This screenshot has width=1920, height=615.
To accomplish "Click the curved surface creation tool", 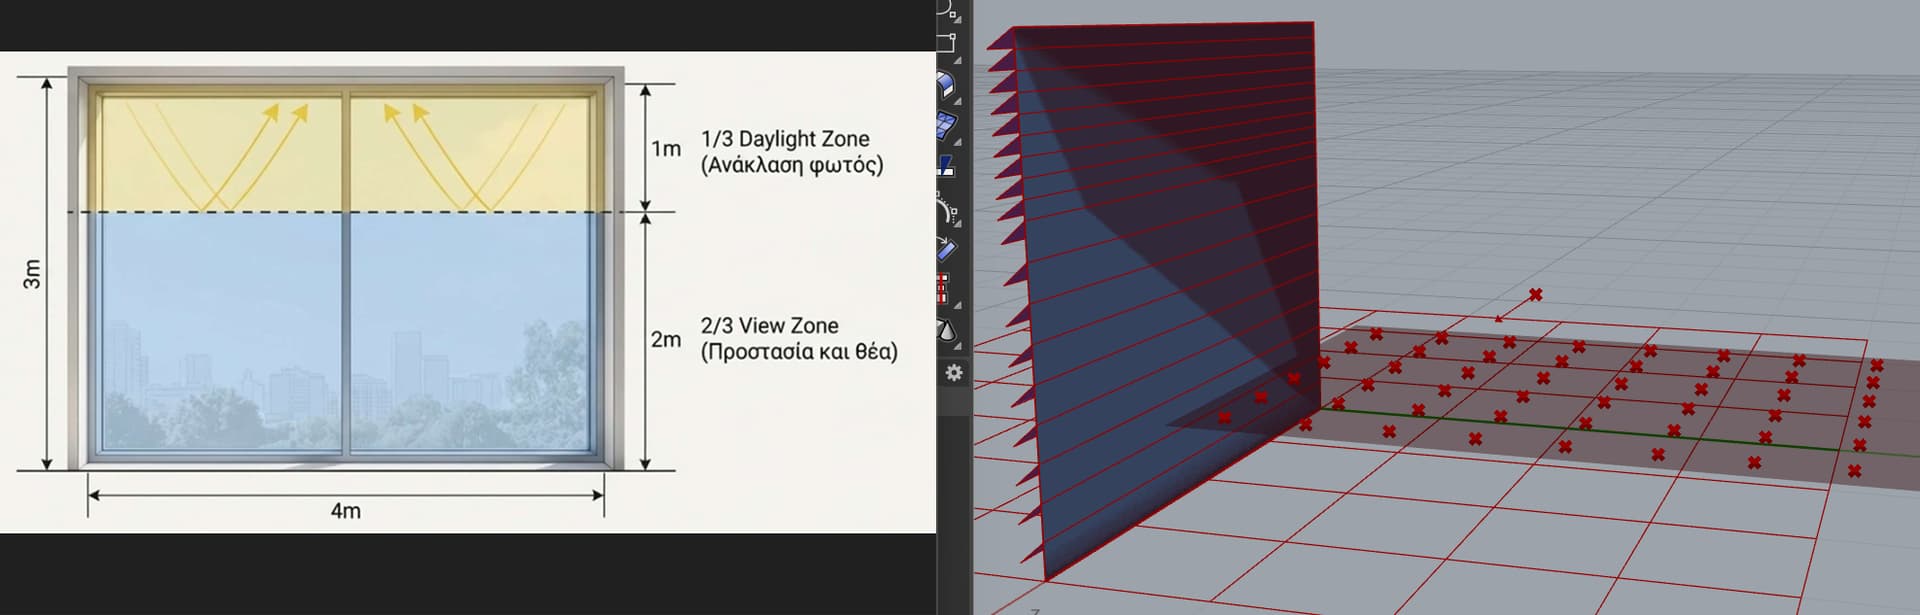I will pyautogui.click(x=945, y=86).
